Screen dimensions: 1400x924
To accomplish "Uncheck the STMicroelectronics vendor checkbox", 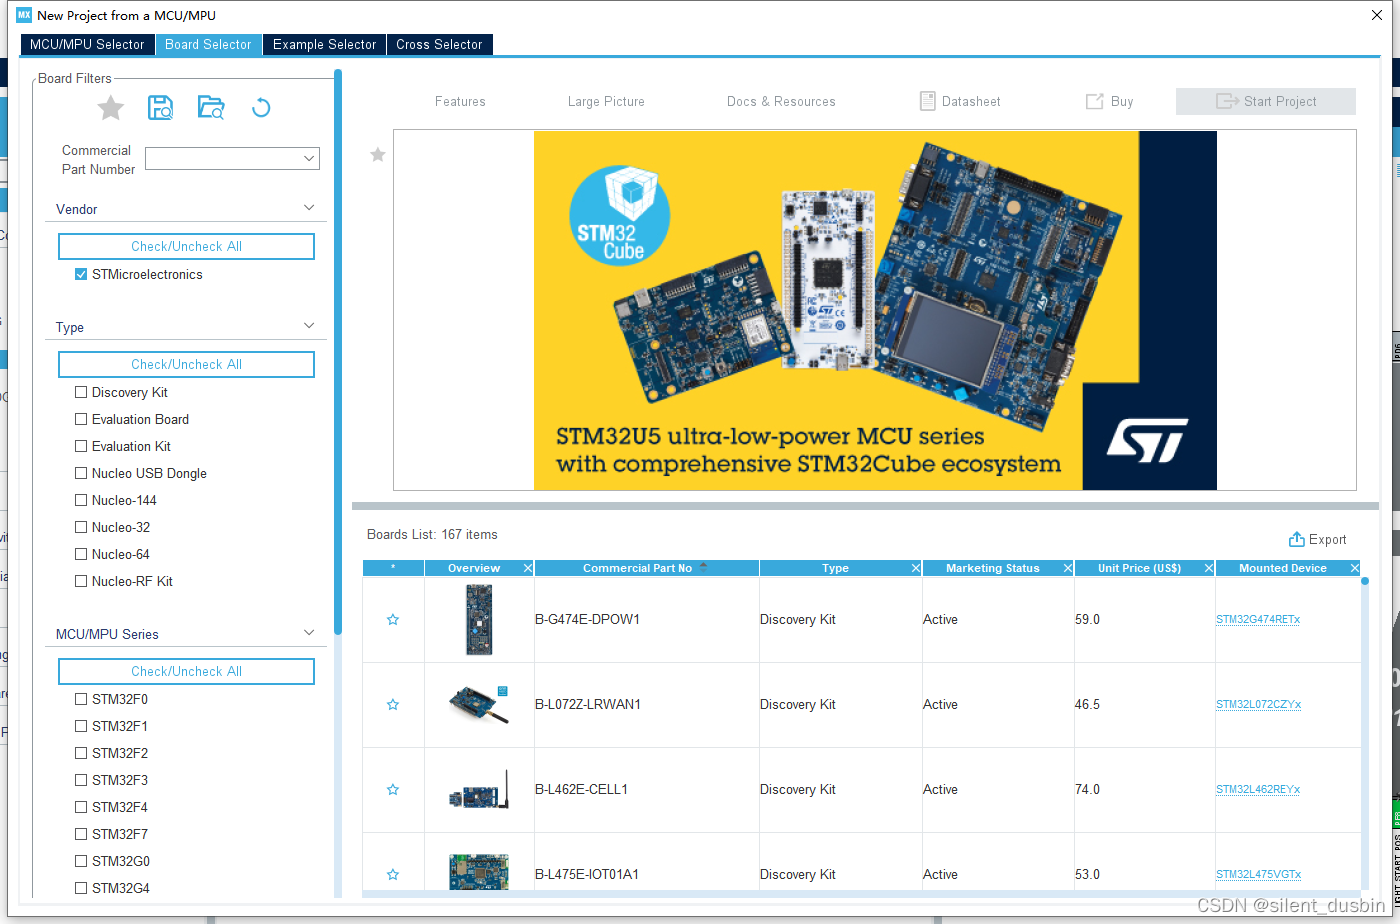I will click(x=81, y=274).
